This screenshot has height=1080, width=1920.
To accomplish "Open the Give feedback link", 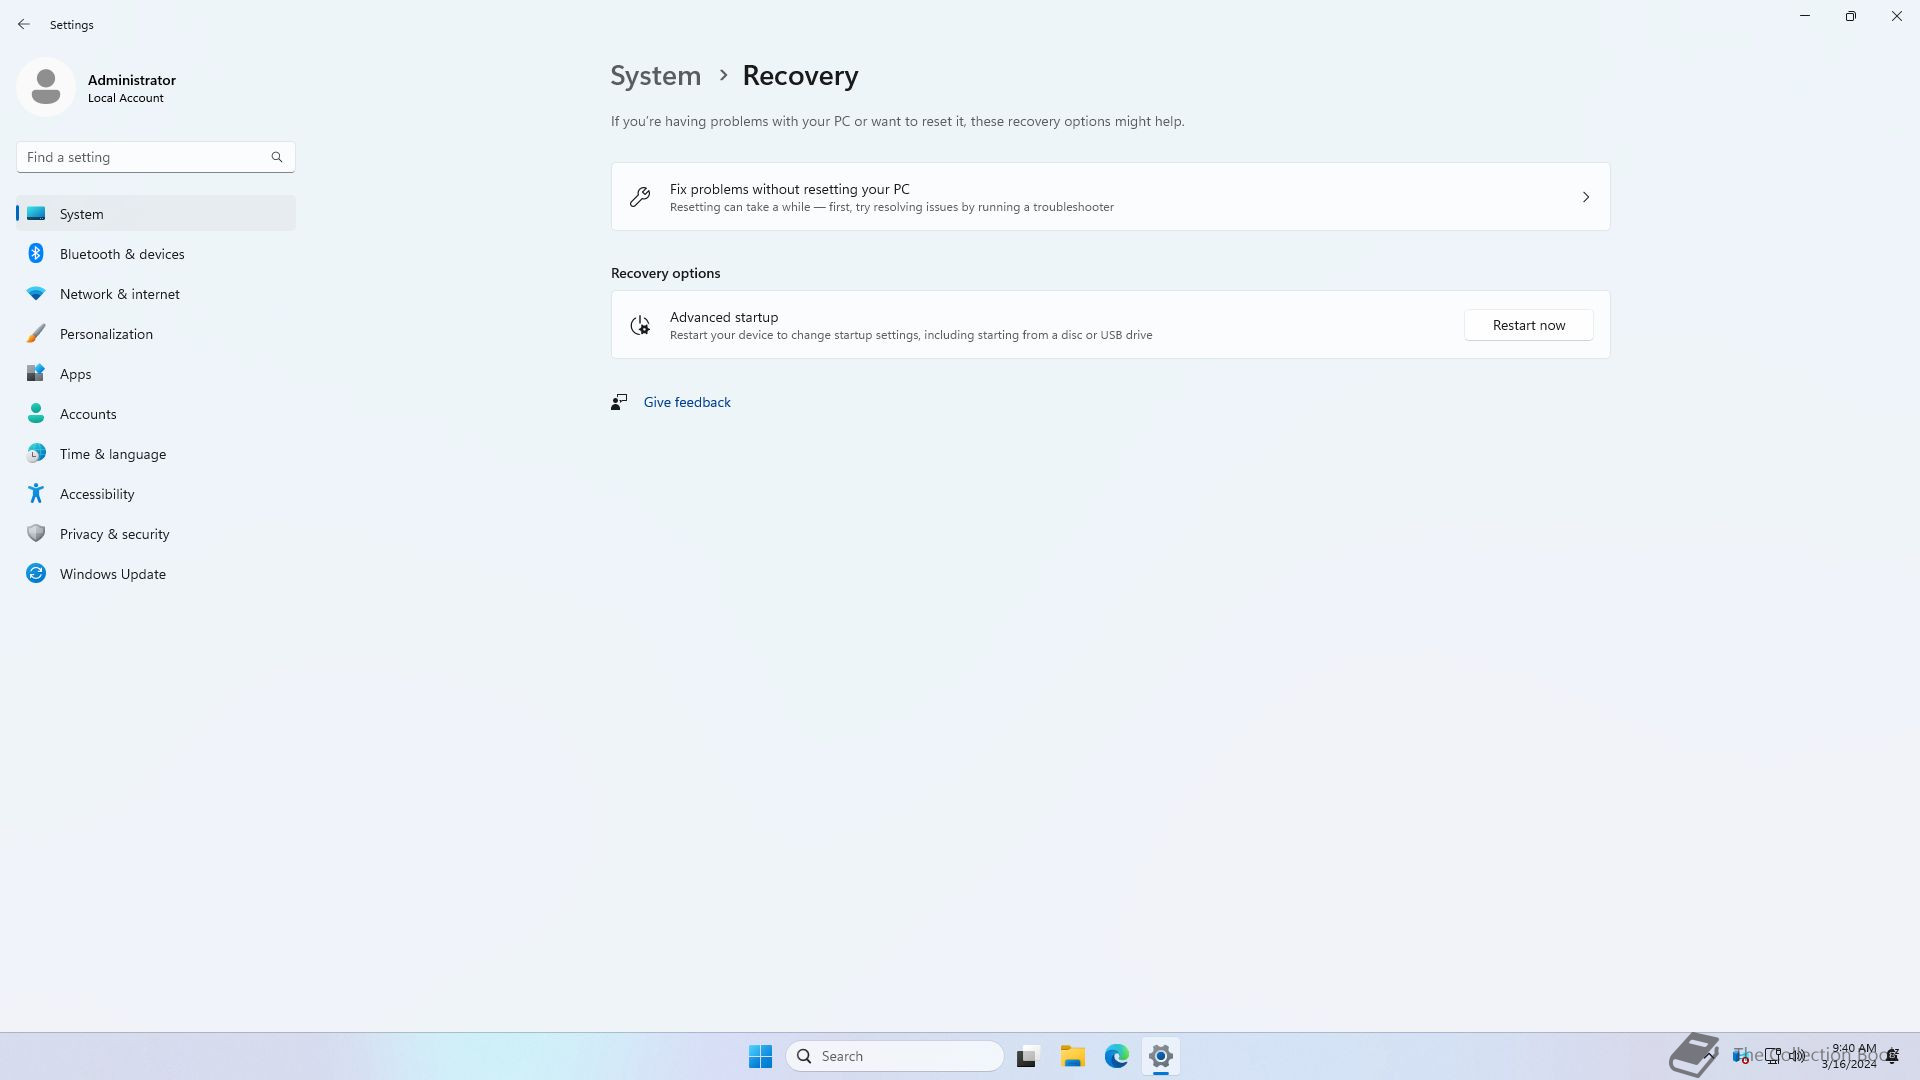I will pyautogui.click(x=687, y=402).
